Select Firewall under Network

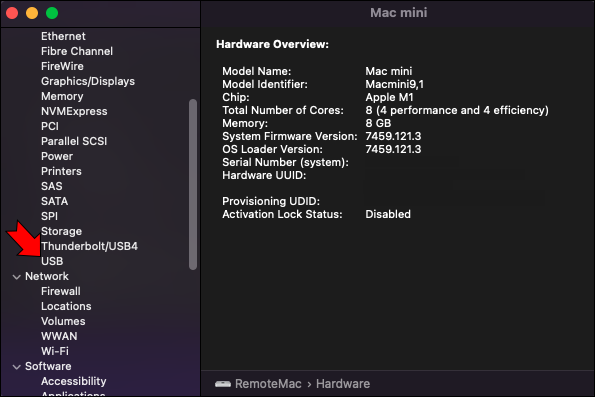tap(61, 291)
